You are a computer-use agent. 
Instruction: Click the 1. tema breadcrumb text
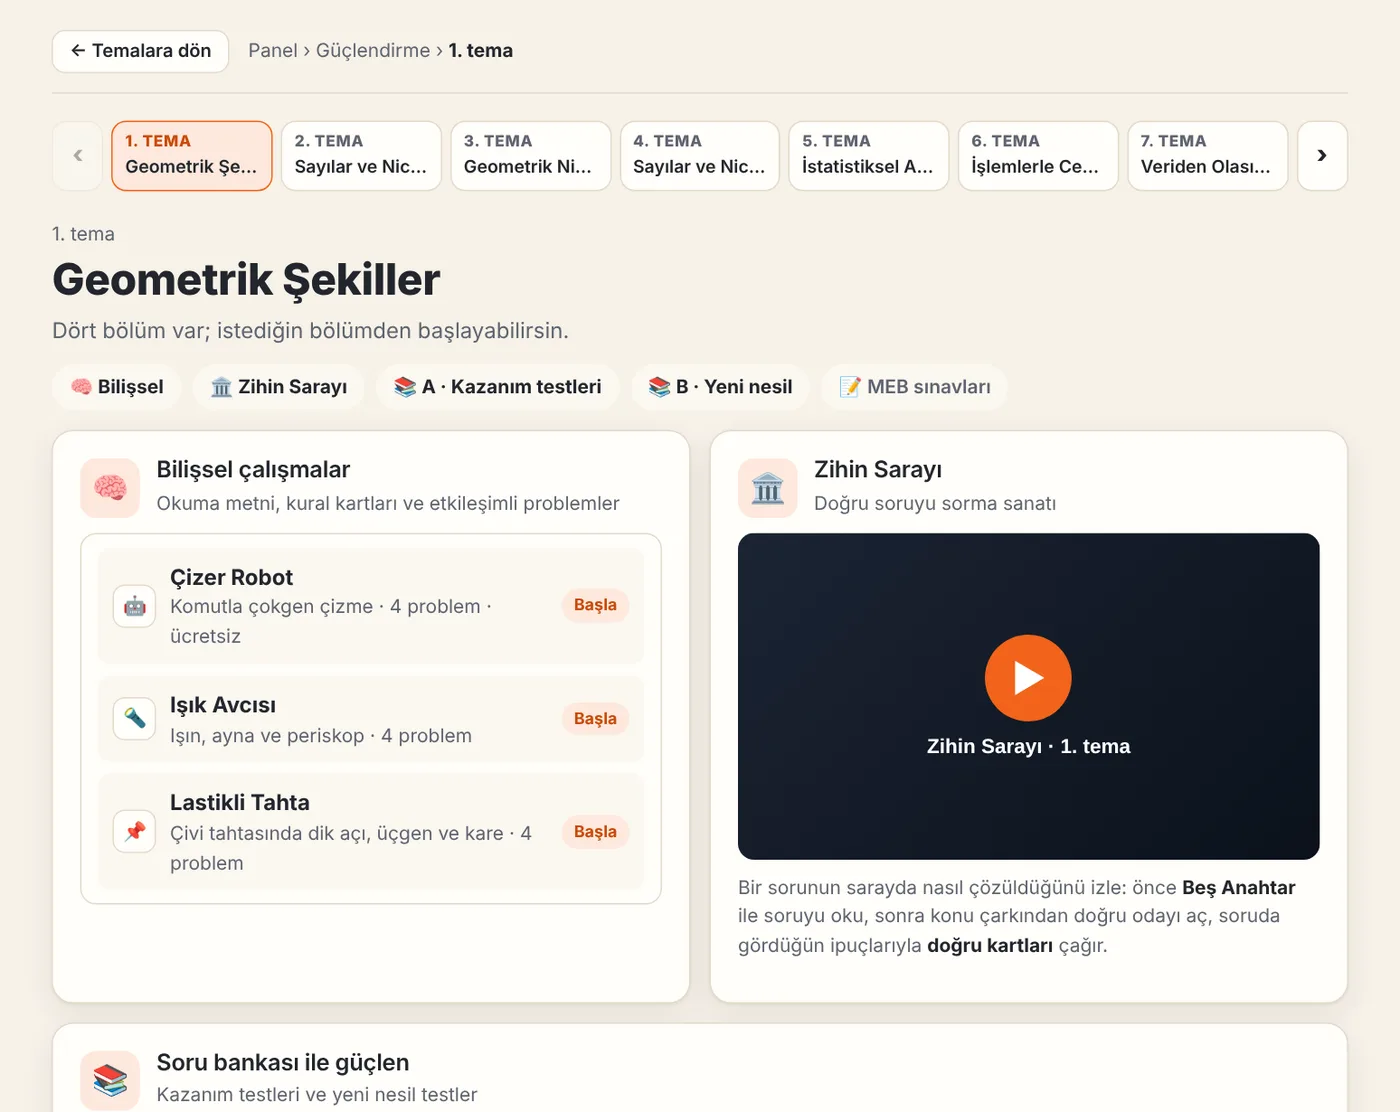point(480,51)
